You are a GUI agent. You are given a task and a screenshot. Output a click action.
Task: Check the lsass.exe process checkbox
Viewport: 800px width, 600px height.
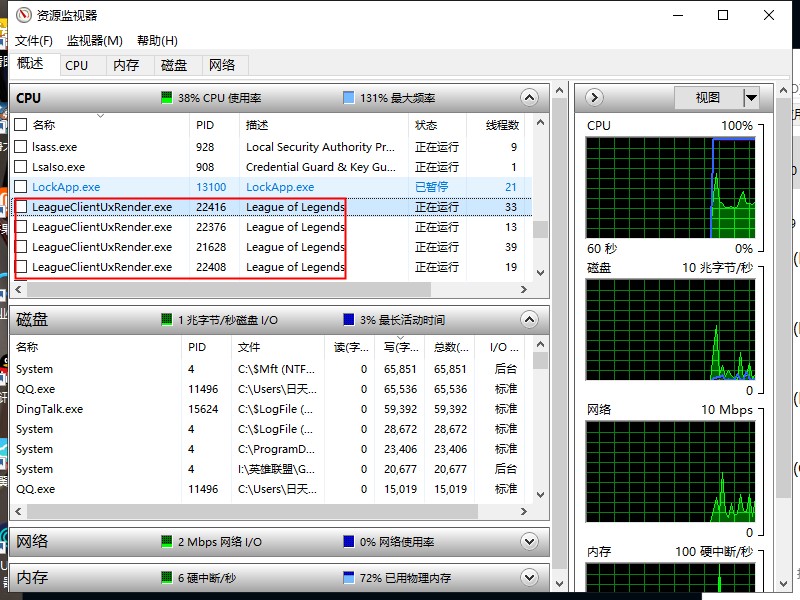click(21, 147)
